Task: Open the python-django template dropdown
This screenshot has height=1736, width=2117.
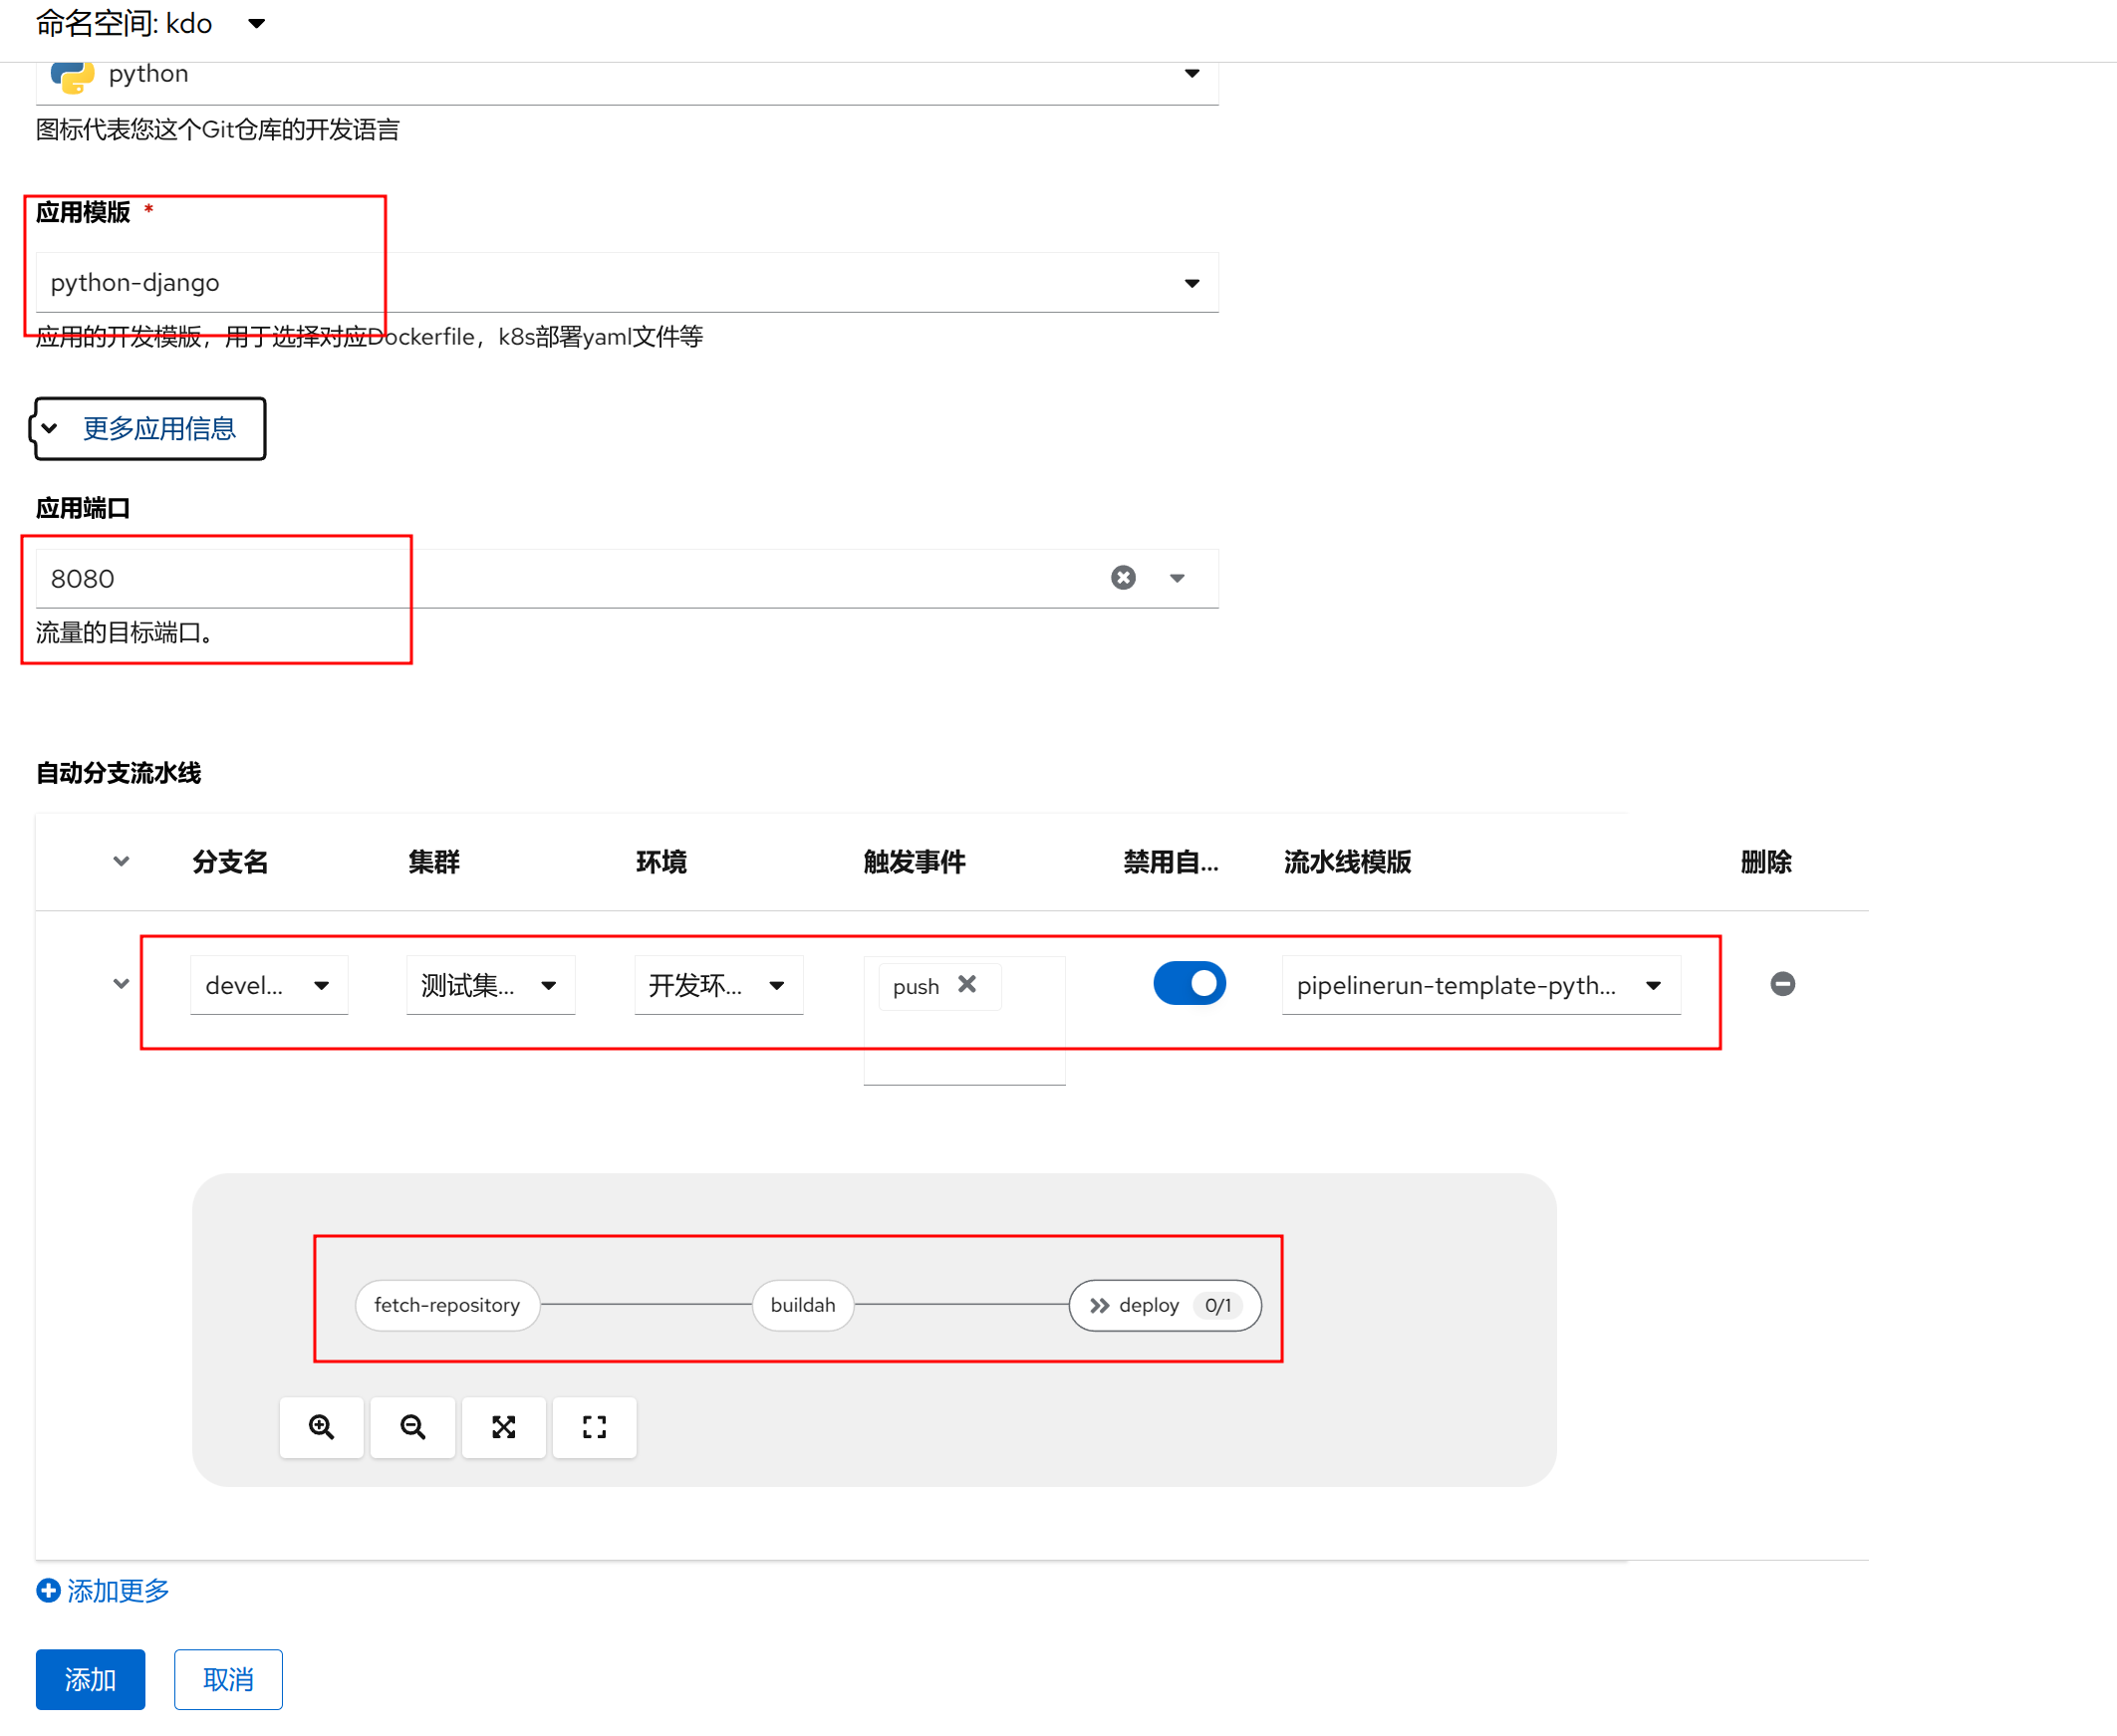Action: [x=1191, y=283]
